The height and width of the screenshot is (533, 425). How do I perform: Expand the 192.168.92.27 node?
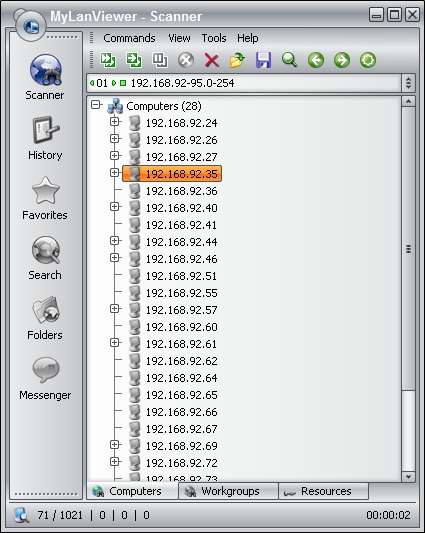pos(115,155)
